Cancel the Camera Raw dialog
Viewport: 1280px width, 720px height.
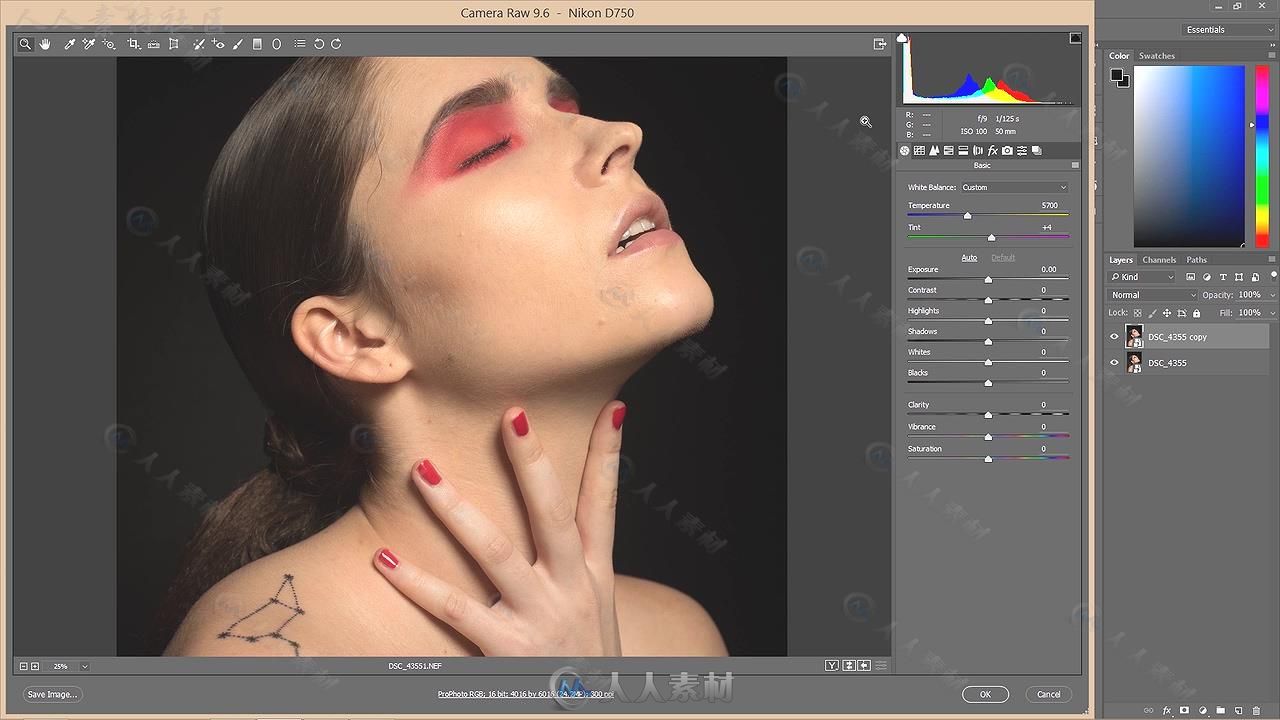1048,694
